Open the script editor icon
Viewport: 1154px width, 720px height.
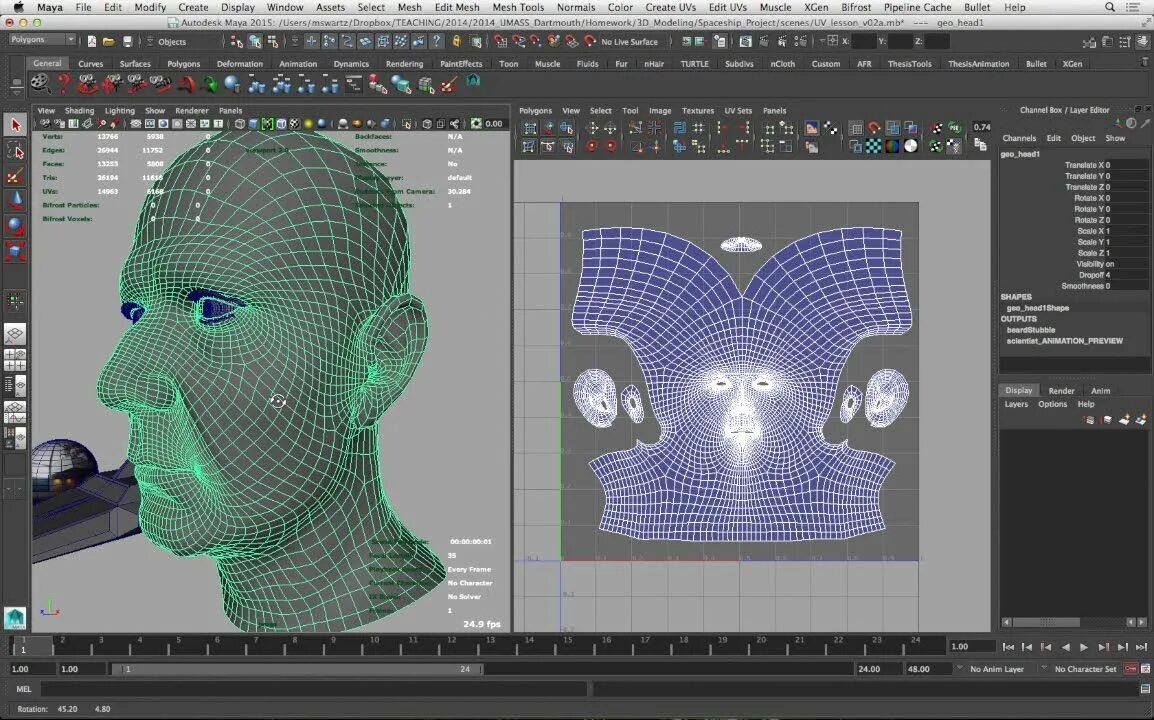click(x=1145, y=689)
